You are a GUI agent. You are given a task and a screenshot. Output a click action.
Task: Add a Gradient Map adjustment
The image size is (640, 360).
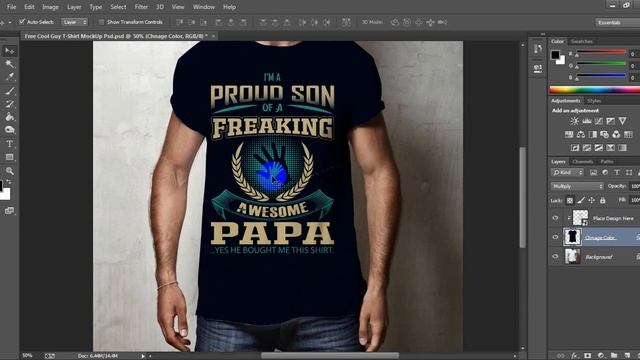[622, 148]
